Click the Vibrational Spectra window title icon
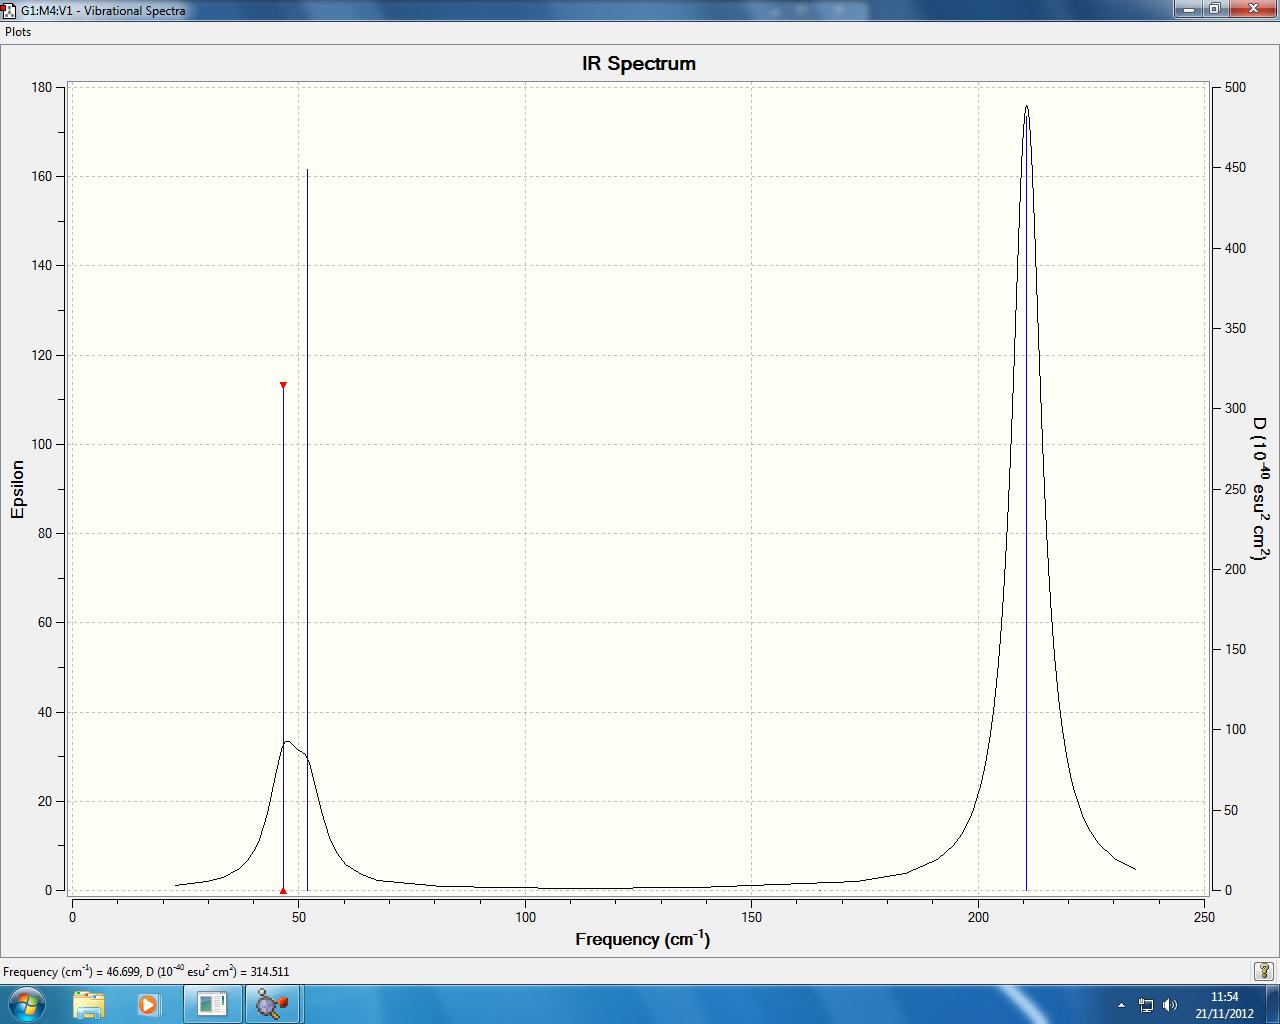 pos(9,10)
